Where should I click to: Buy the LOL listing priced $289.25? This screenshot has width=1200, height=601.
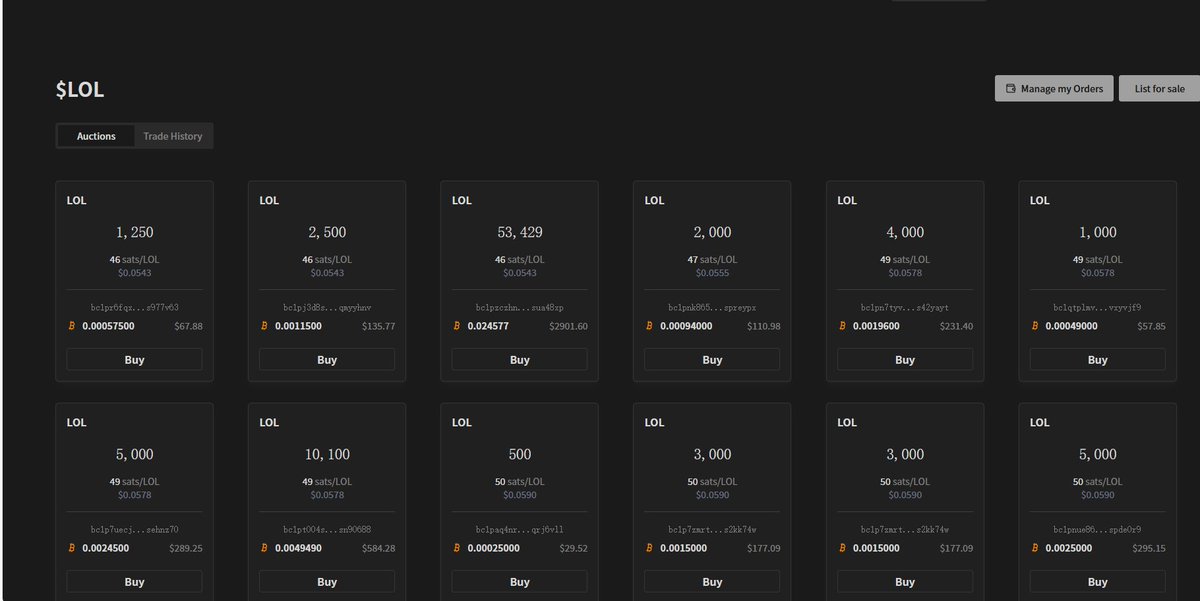pos(134,582)
